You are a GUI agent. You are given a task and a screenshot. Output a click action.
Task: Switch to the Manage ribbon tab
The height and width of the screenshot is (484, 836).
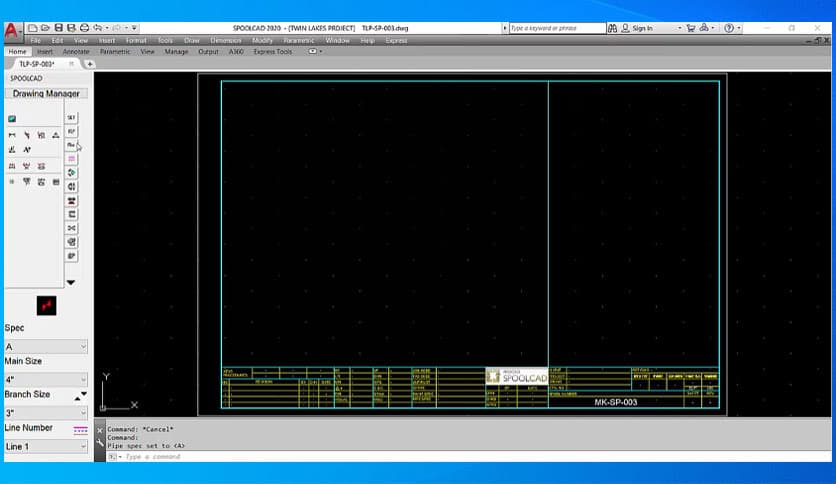(176, 52)
